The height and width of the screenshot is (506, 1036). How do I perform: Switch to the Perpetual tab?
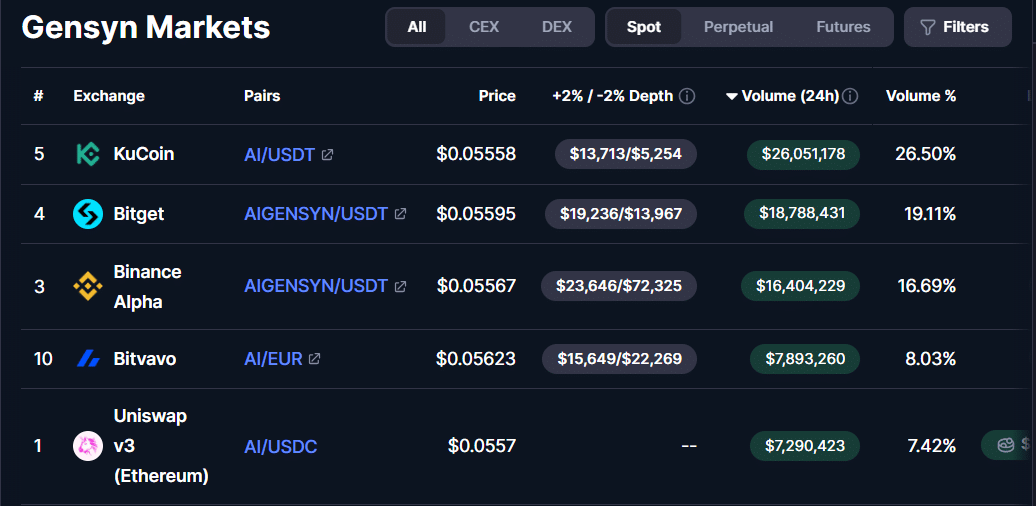coord(739,27)
